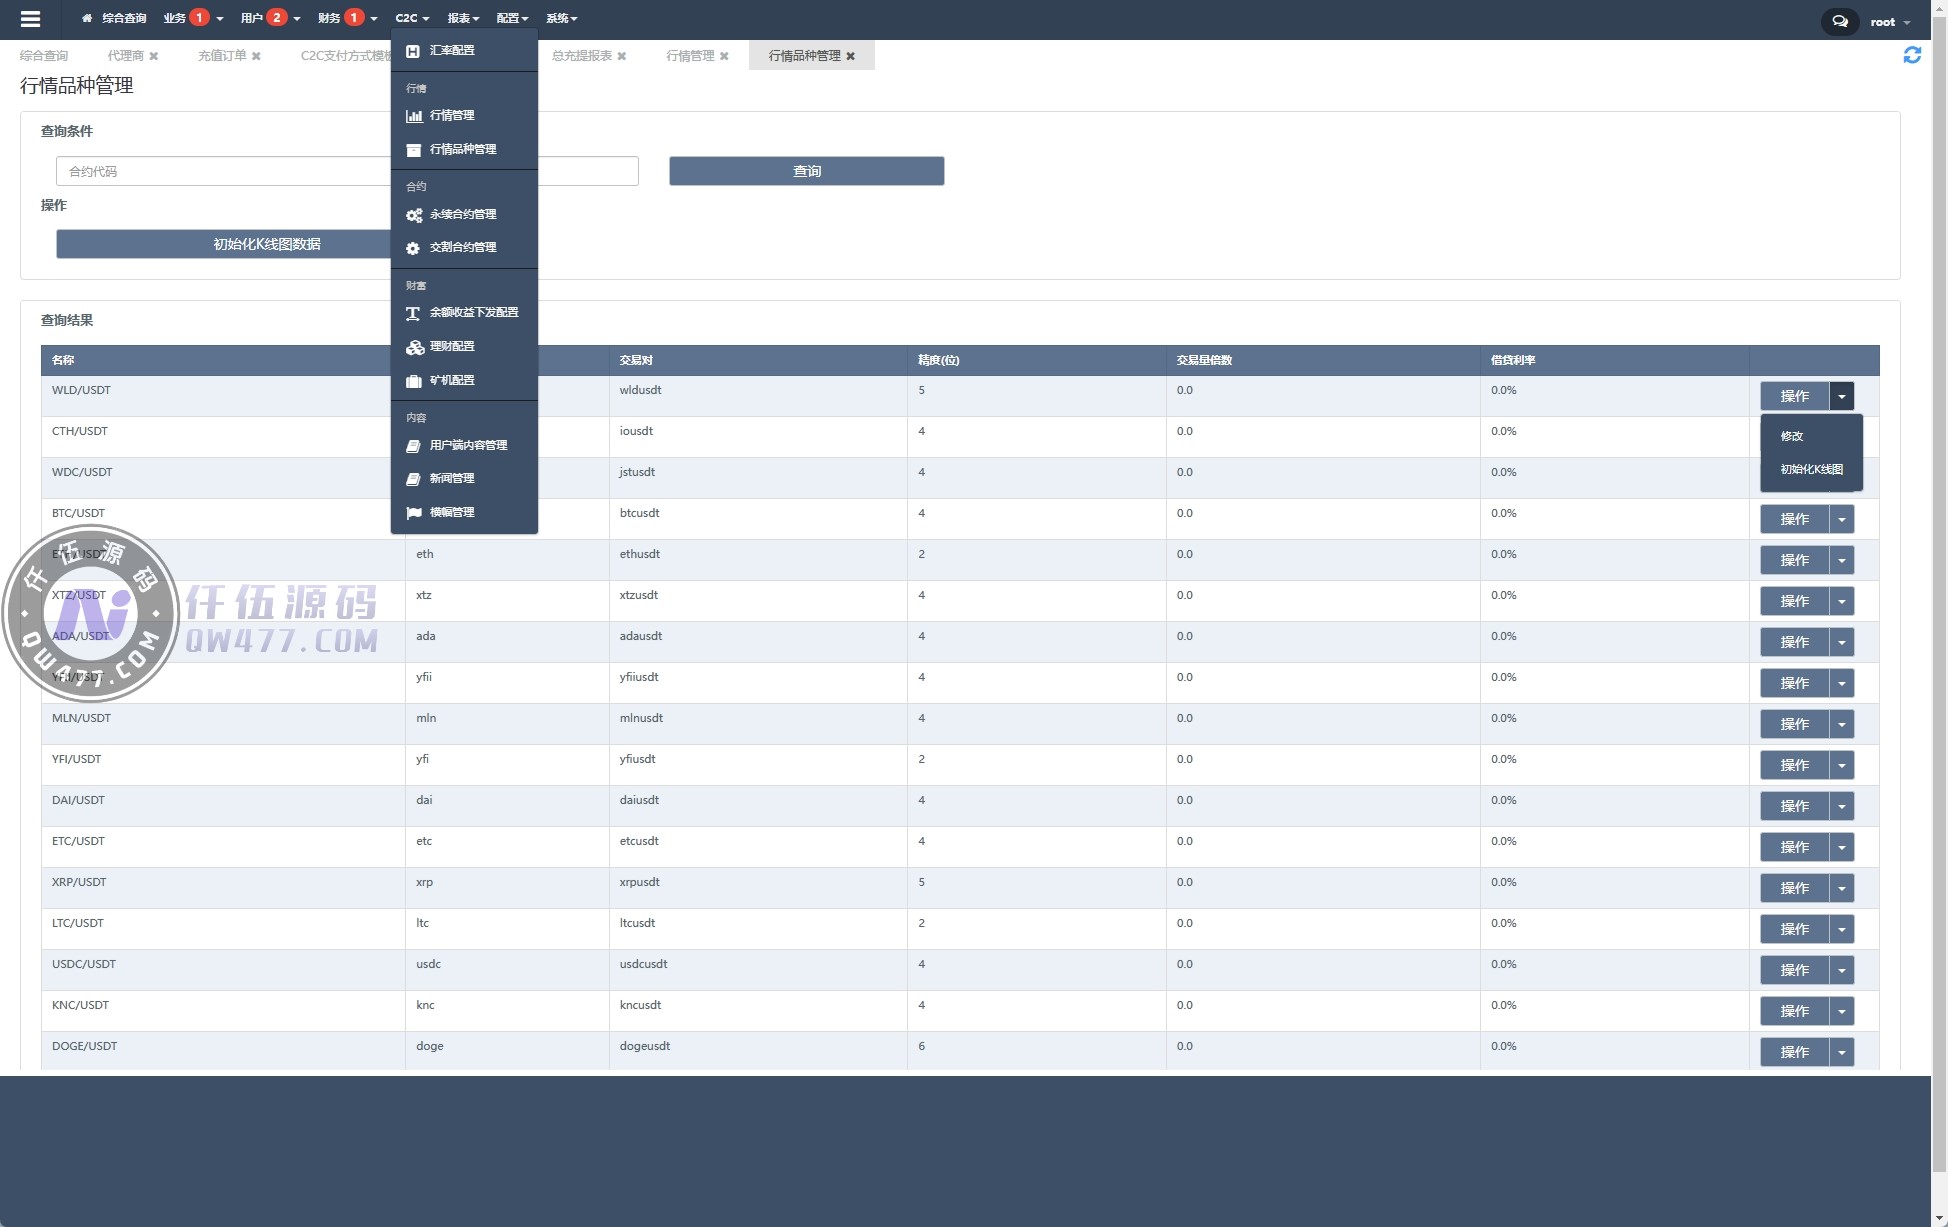Click 永续合约管理 gears icon

point(413,215)
